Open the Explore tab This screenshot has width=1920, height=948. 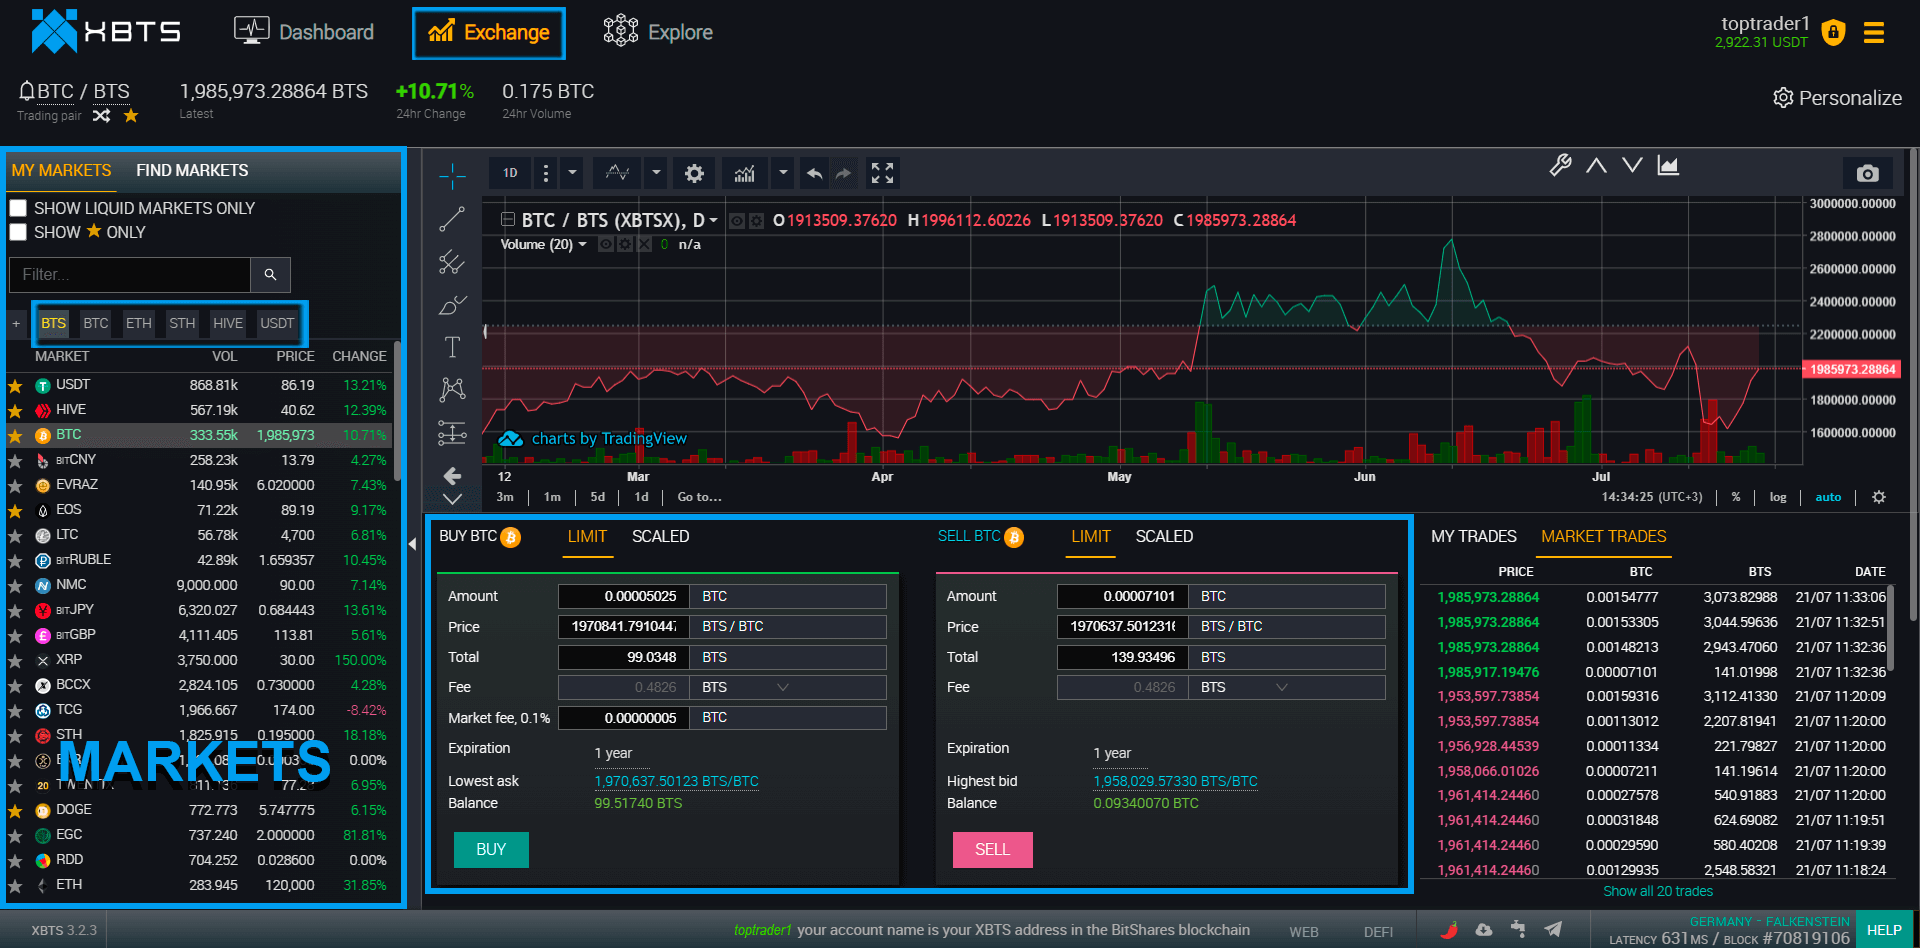point(658,32)
